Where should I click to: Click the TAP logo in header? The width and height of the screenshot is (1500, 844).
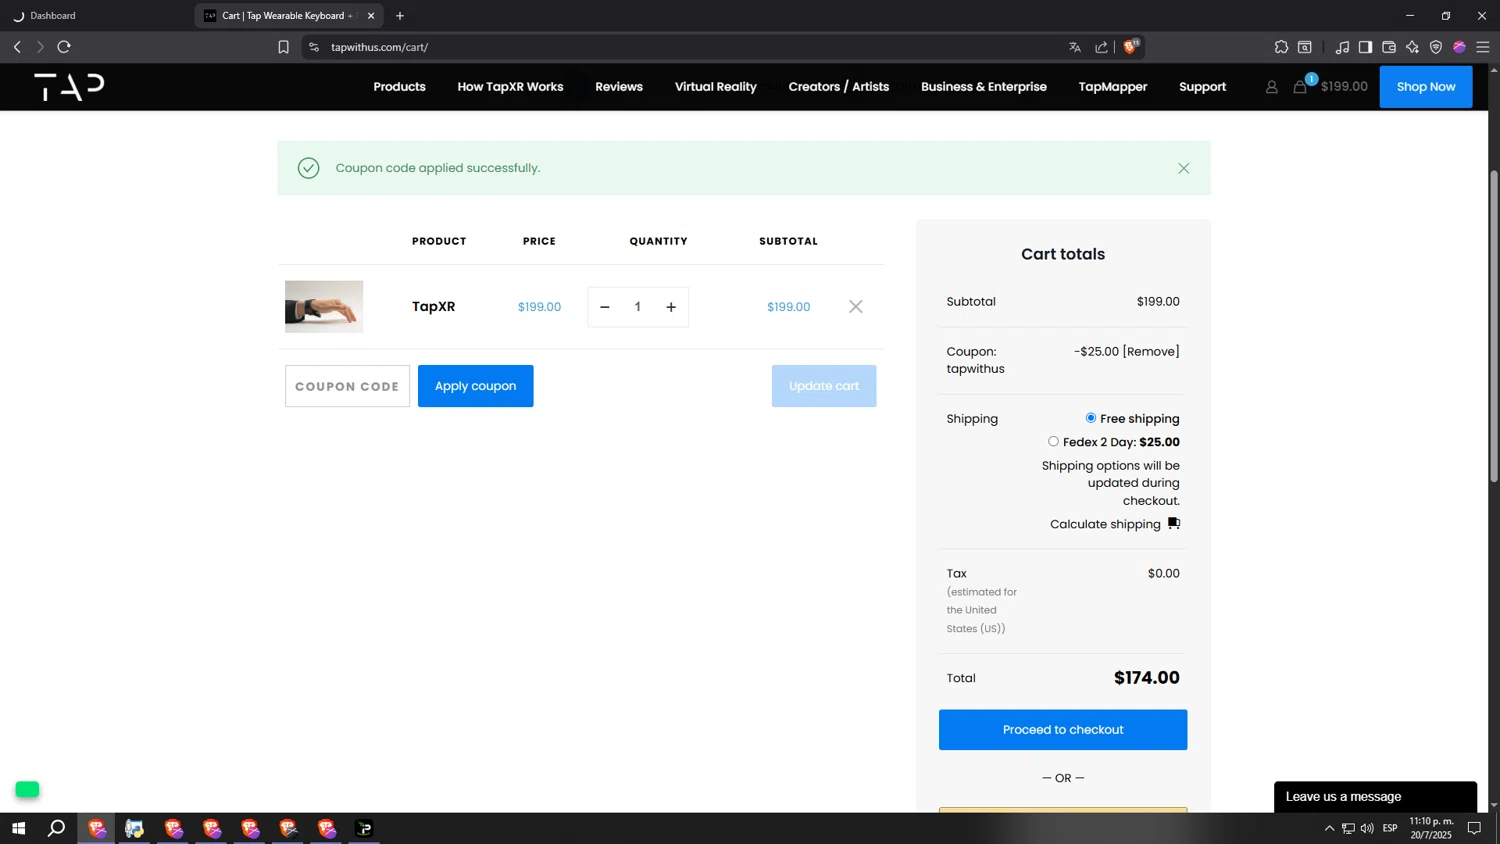pyautogui.click(x=69, y=87)
